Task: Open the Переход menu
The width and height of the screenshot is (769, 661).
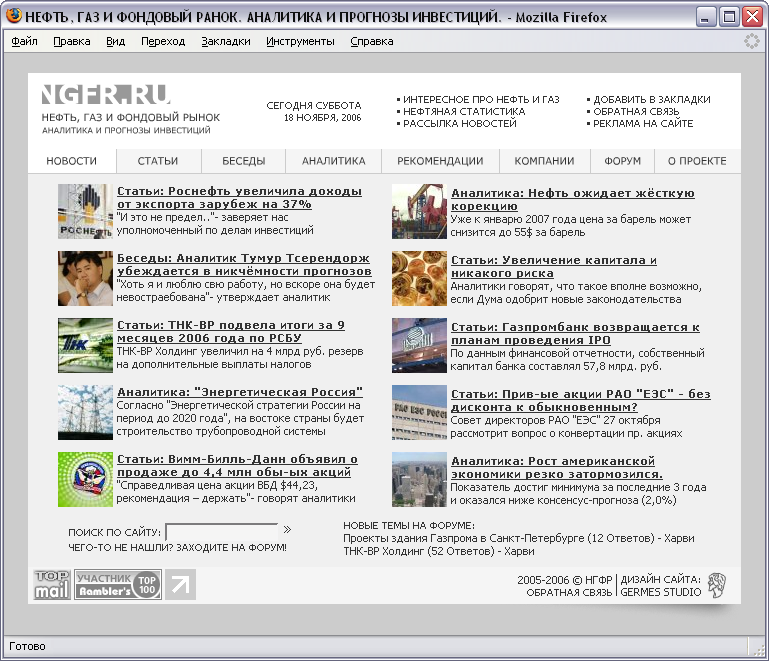Action: (163, 41)
